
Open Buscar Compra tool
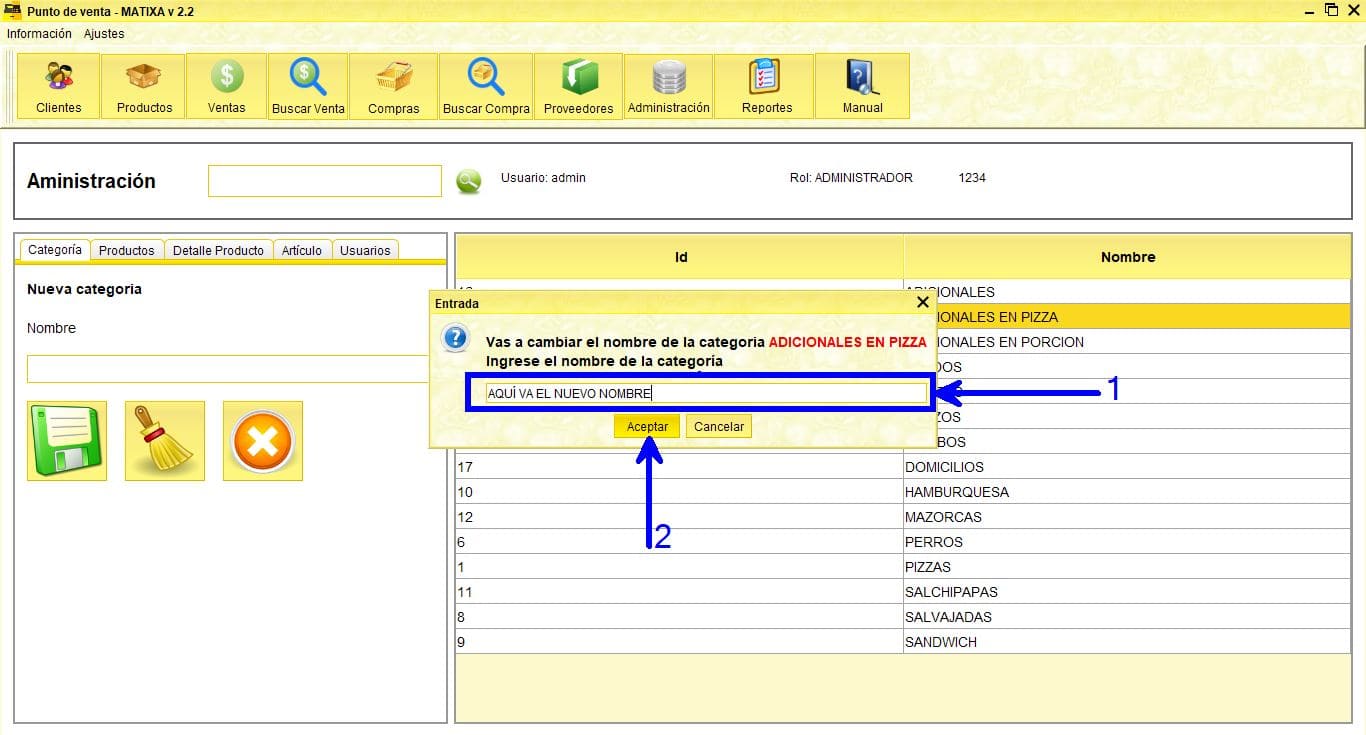point(486,87)
